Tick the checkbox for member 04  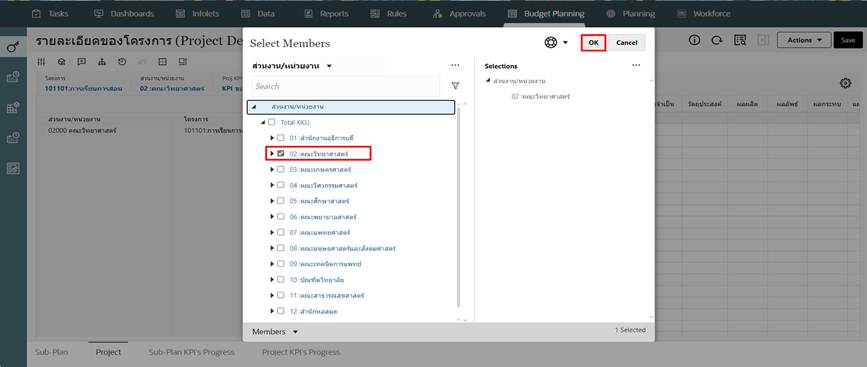(x=281, y=185)
